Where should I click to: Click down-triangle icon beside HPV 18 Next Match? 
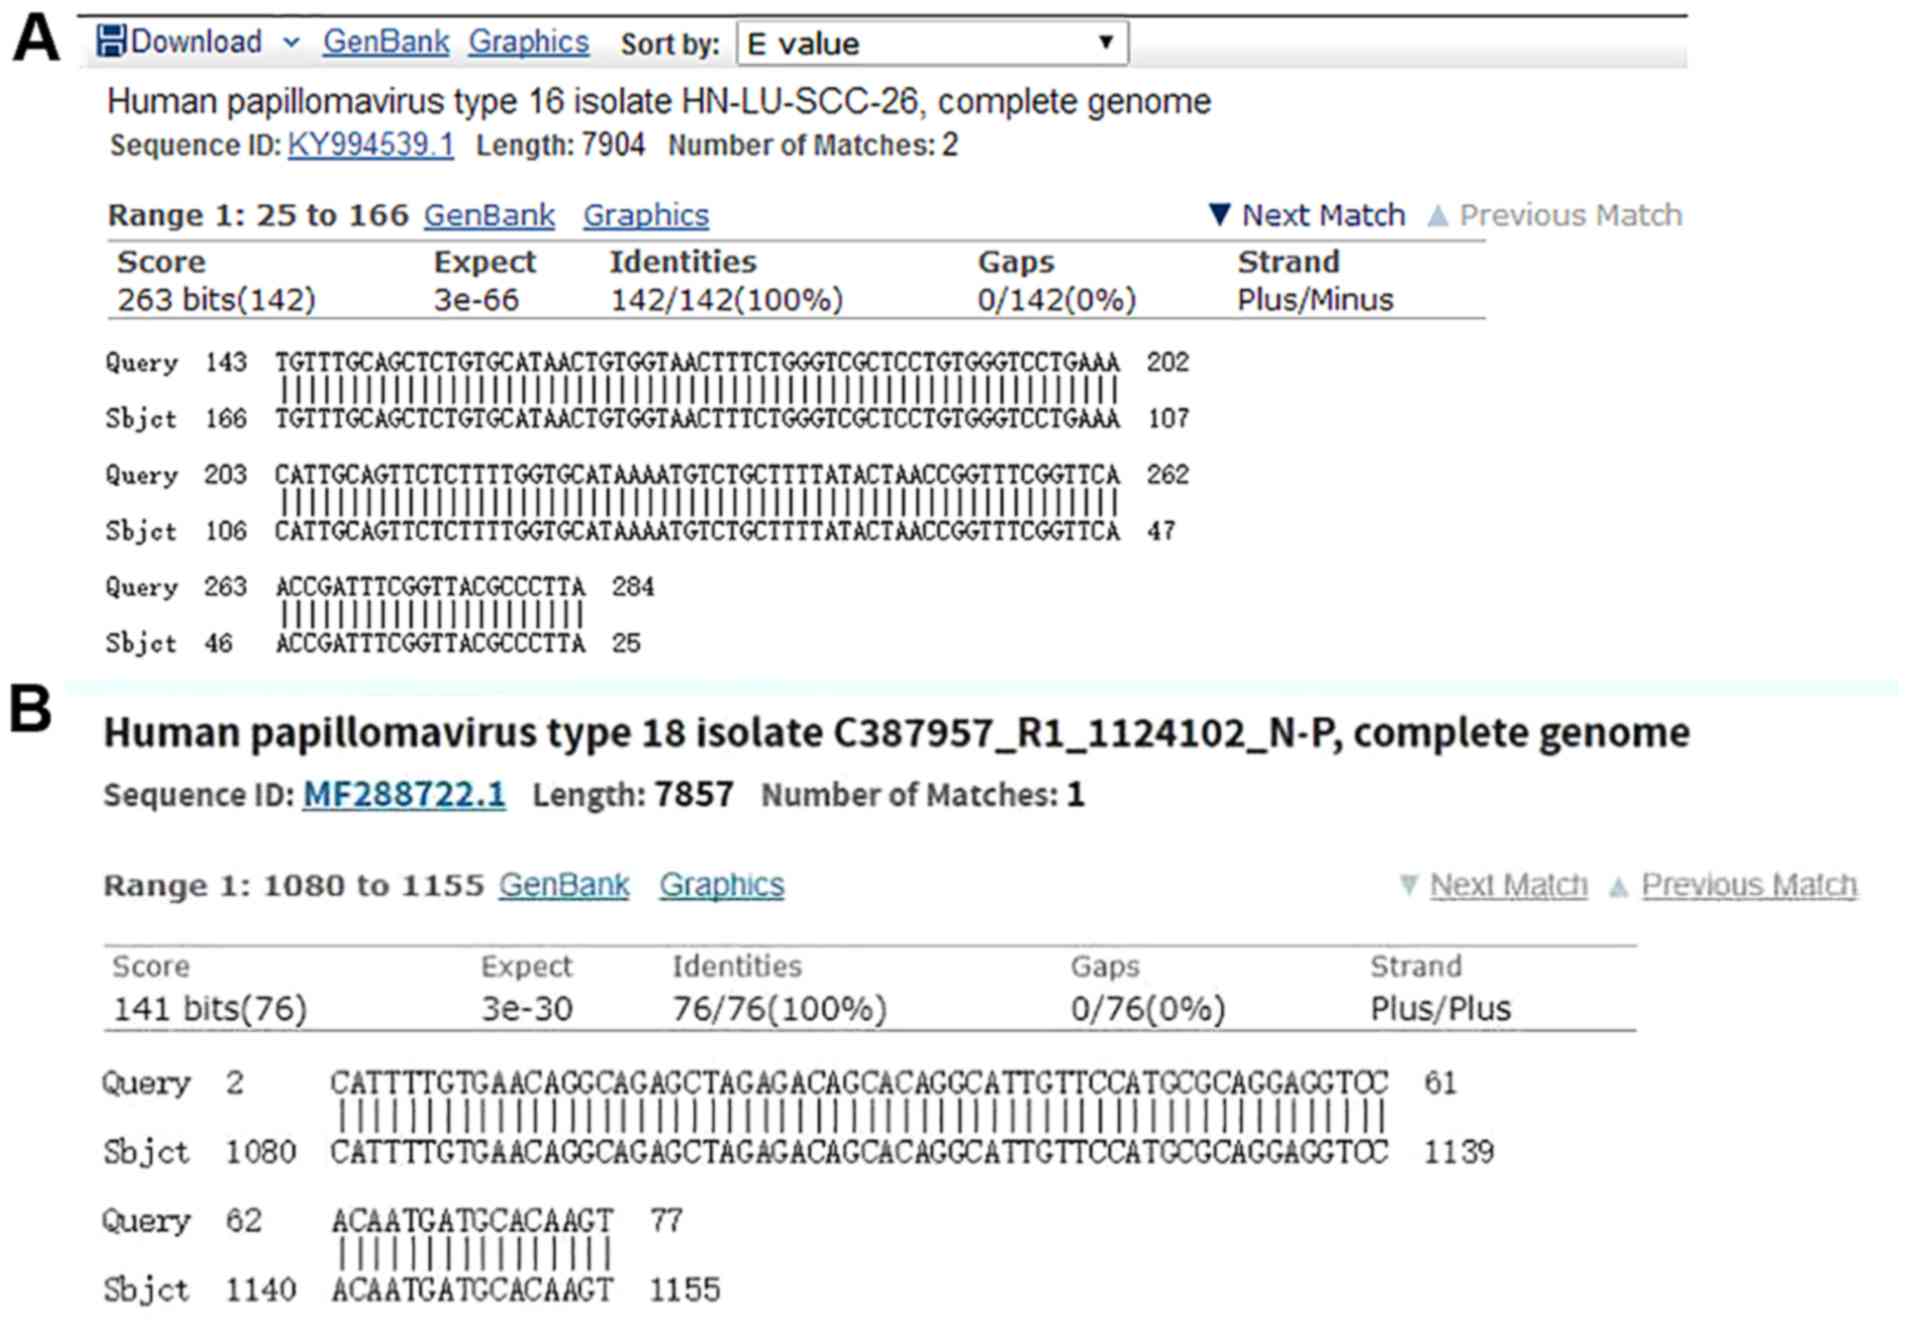click(x=1408, y=885)
